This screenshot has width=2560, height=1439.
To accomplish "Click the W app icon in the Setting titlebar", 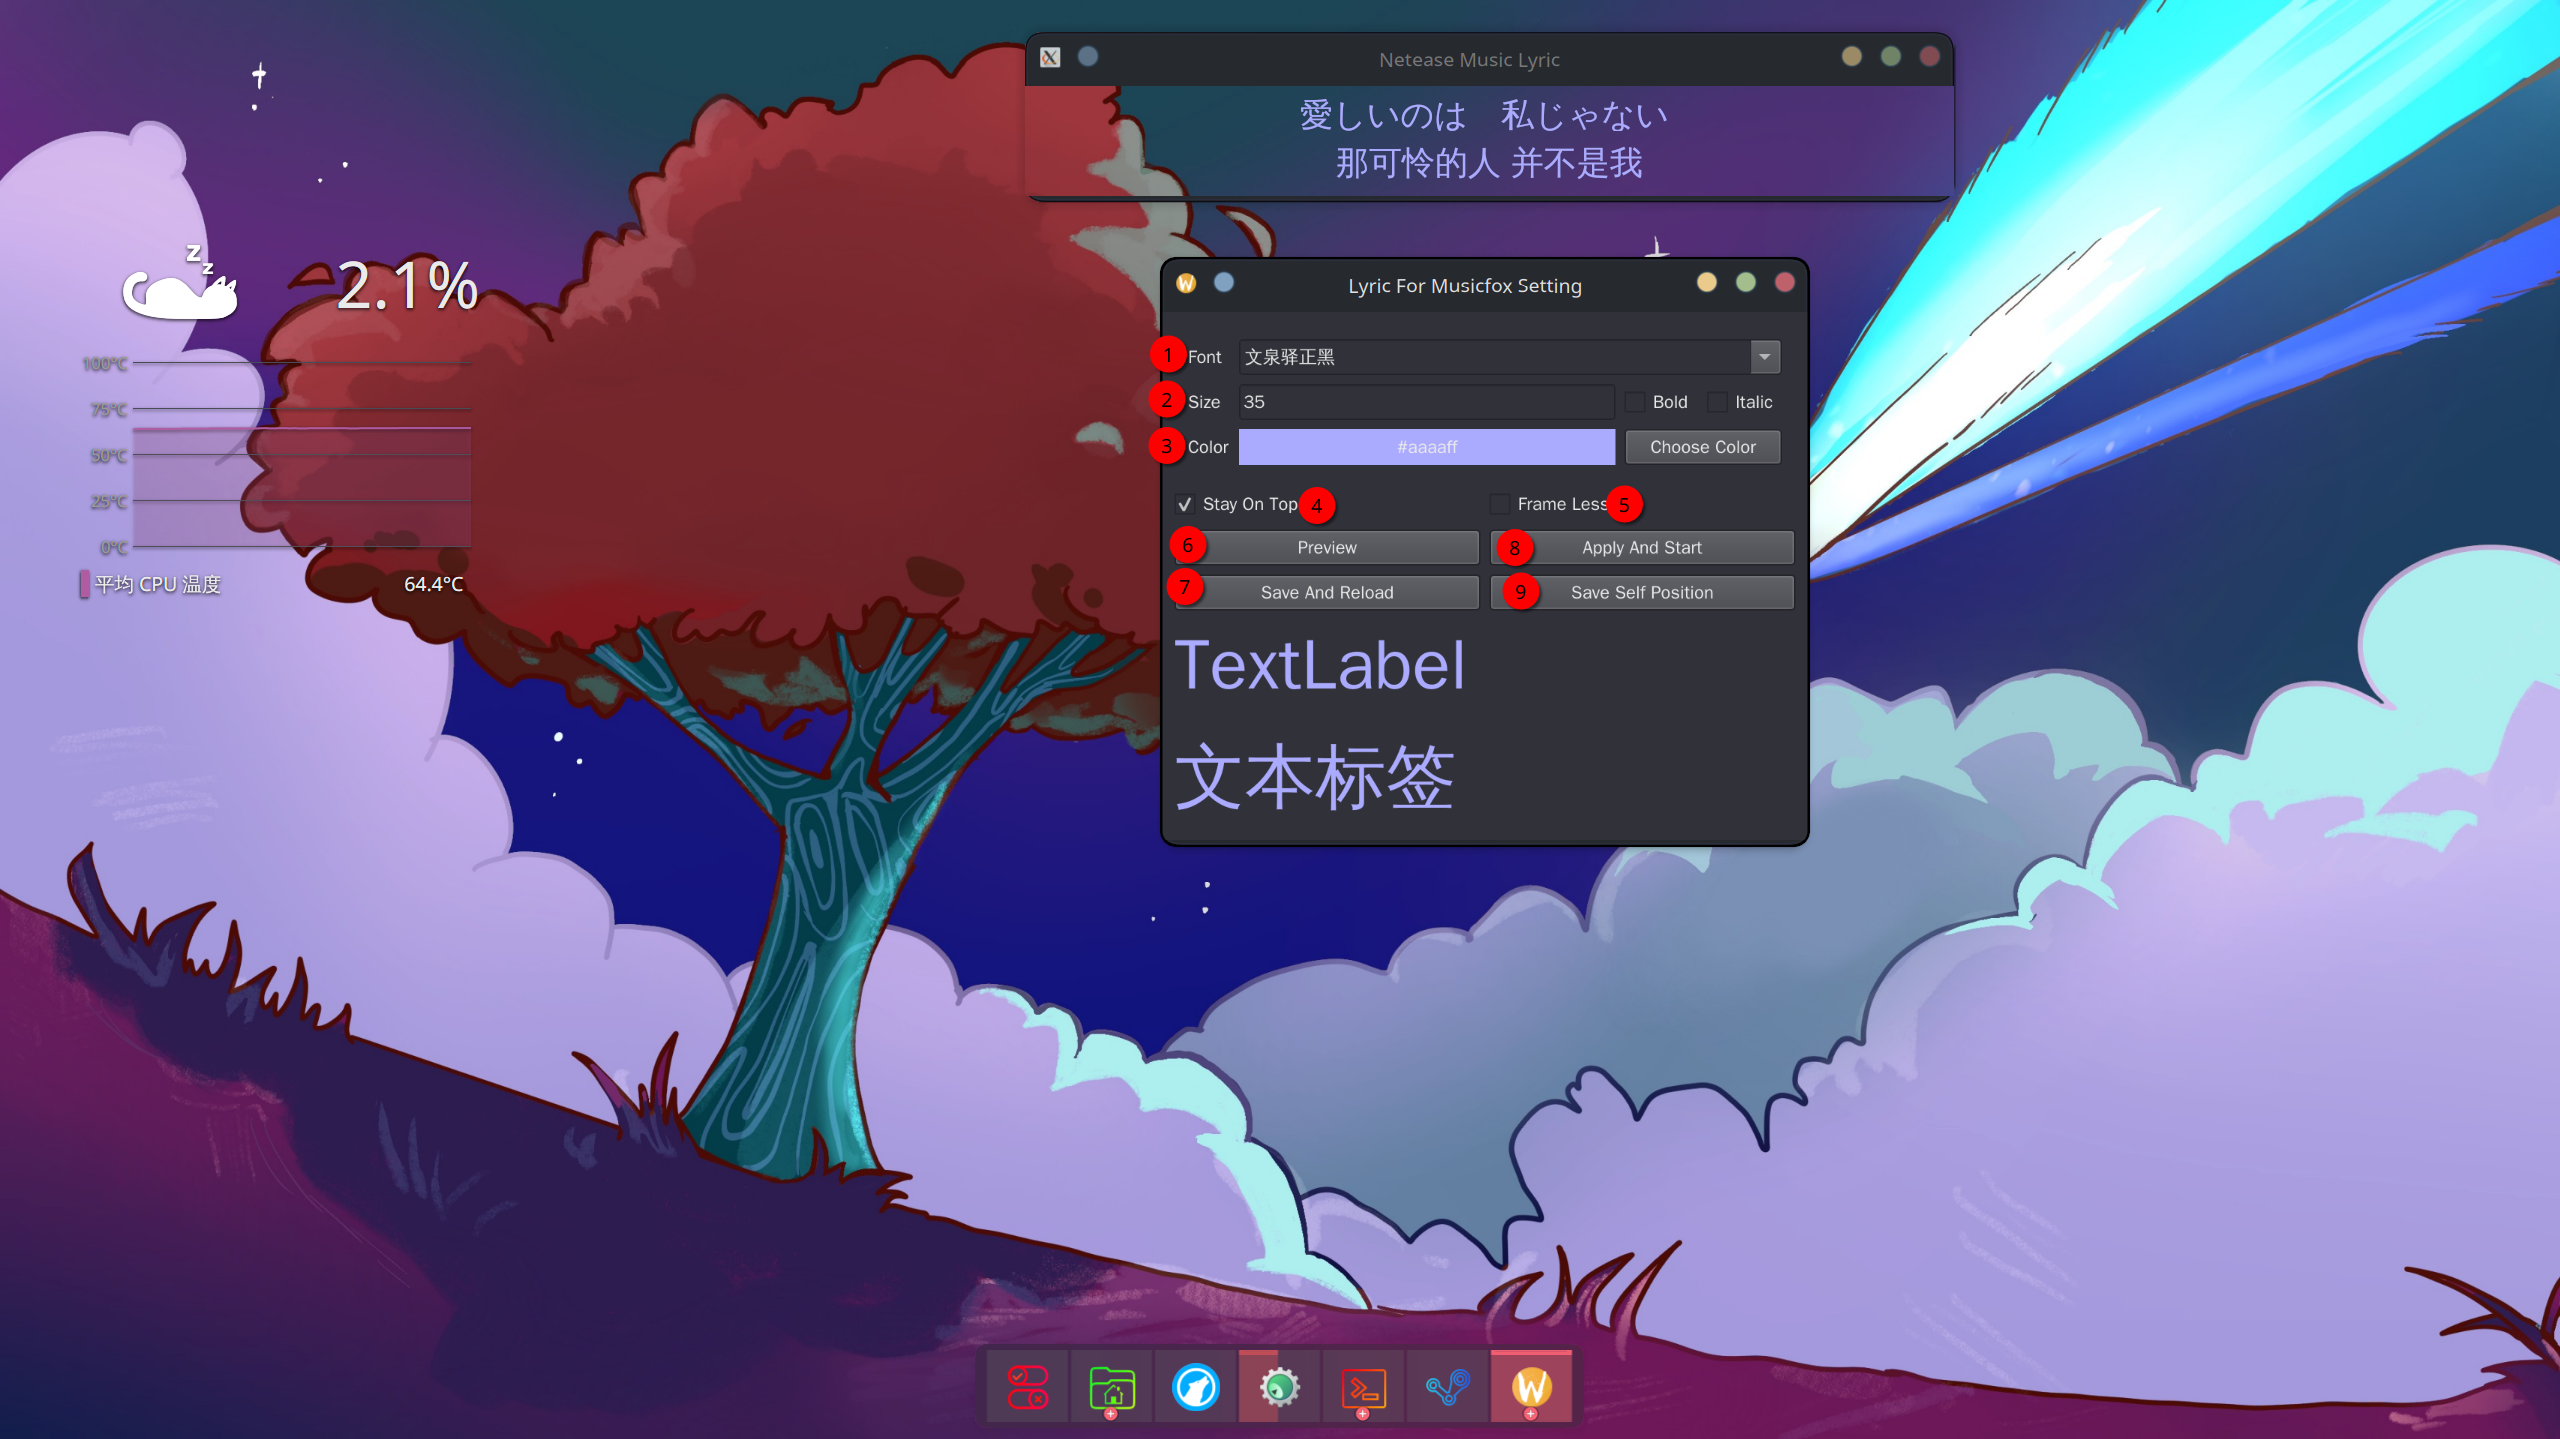I will pos(1186,283).
